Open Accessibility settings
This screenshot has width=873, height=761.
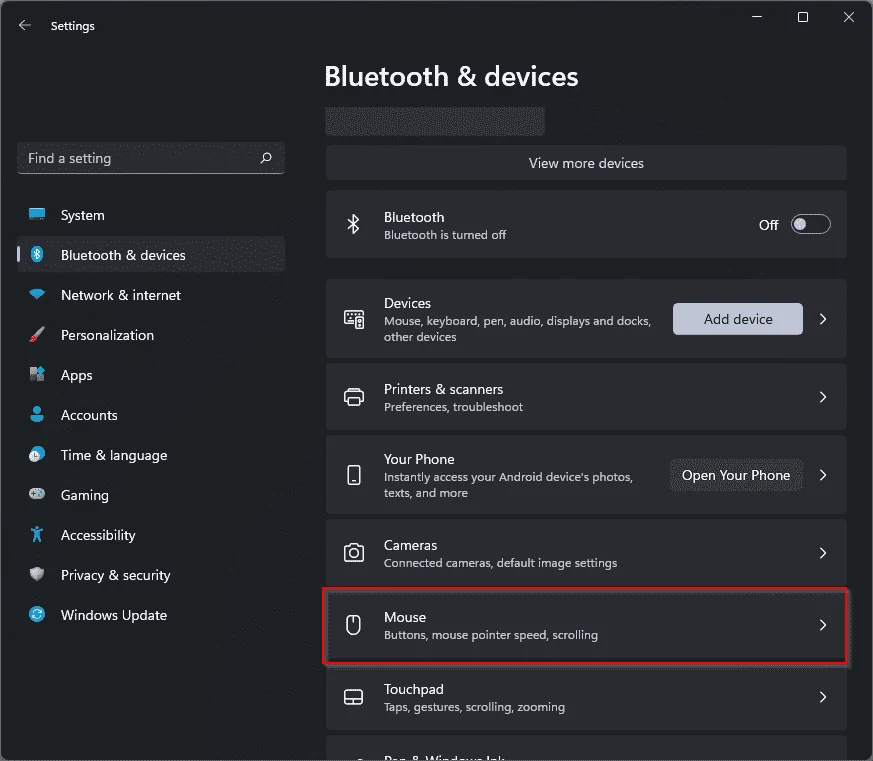point(151,535)
